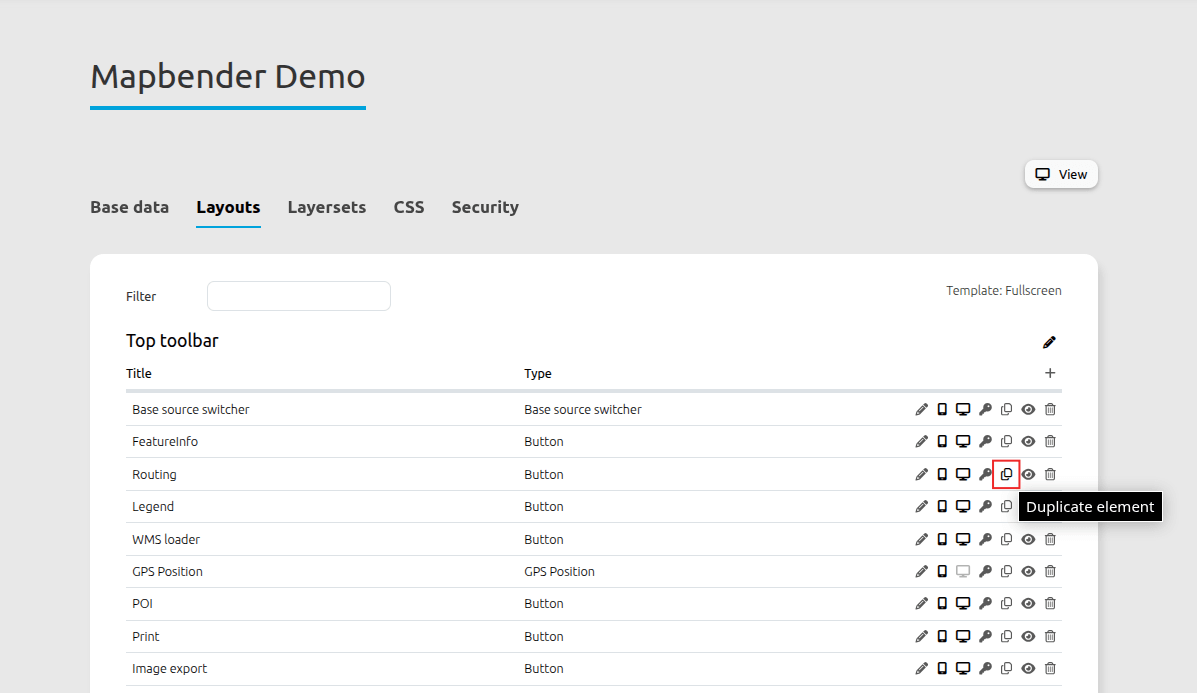This screenshot has height=693, width=1197.
Task: Delete the Print element
Action: pyautogui.click(x=1050, y=637)
